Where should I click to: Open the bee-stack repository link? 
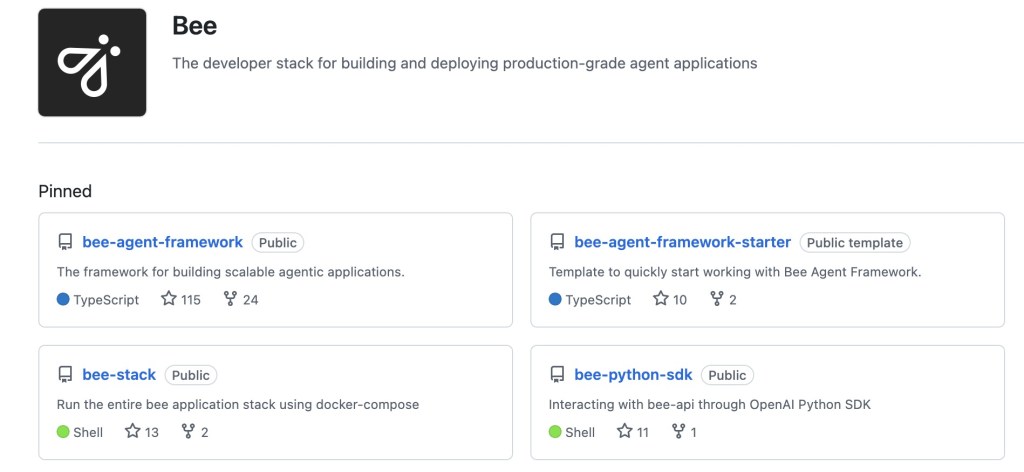tap(119, 375)
